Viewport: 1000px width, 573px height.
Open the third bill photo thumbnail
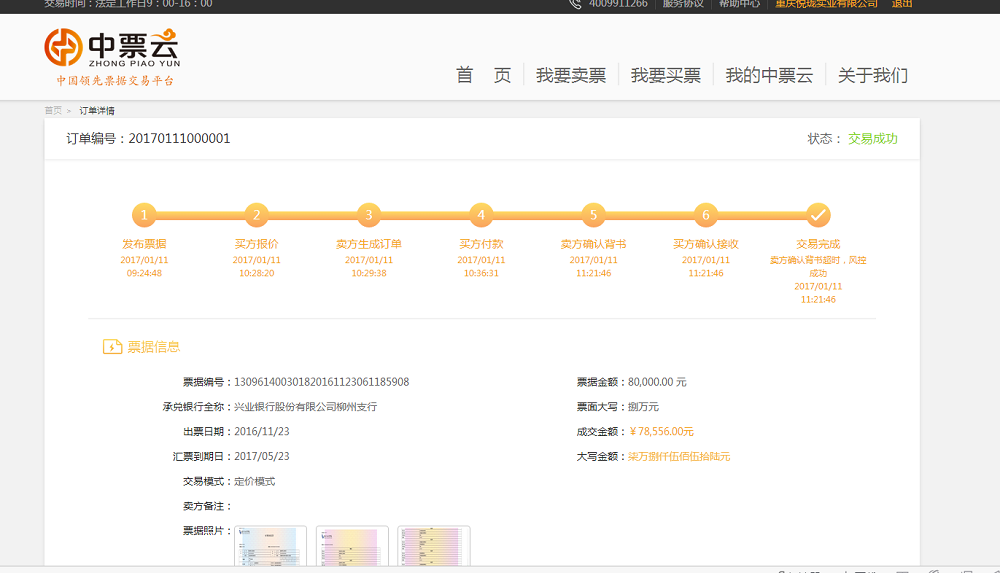coord(434,546)
